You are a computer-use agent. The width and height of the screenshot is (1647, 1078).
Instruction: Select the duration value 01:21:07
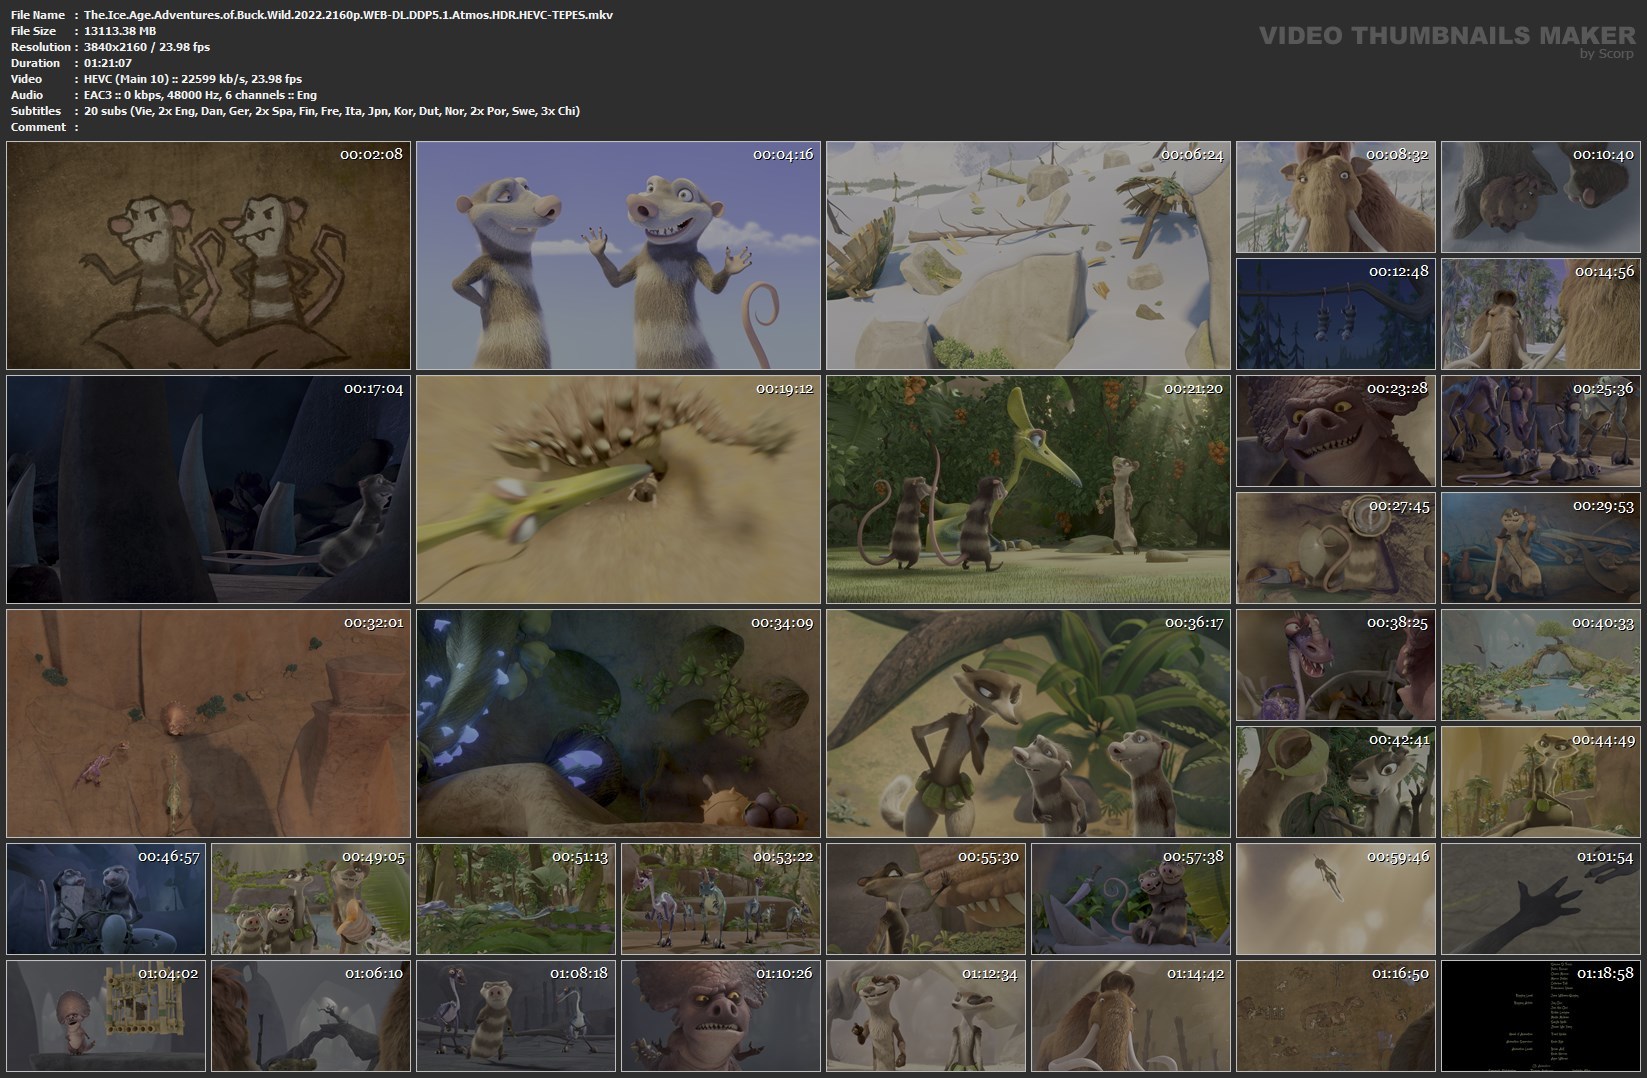[108, 63]
